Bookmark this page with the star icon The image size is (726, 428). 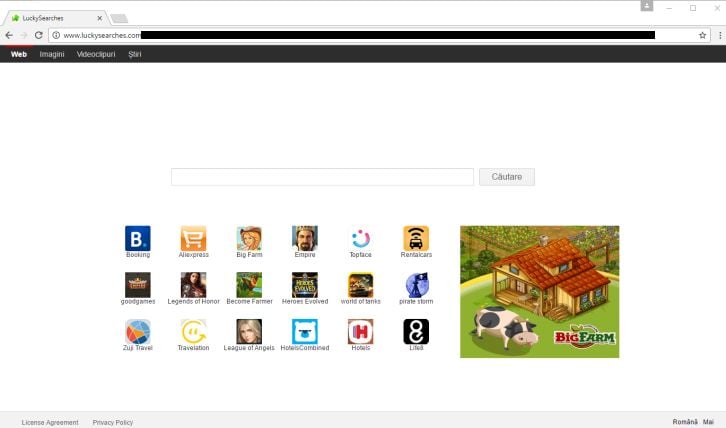[702, 35]
